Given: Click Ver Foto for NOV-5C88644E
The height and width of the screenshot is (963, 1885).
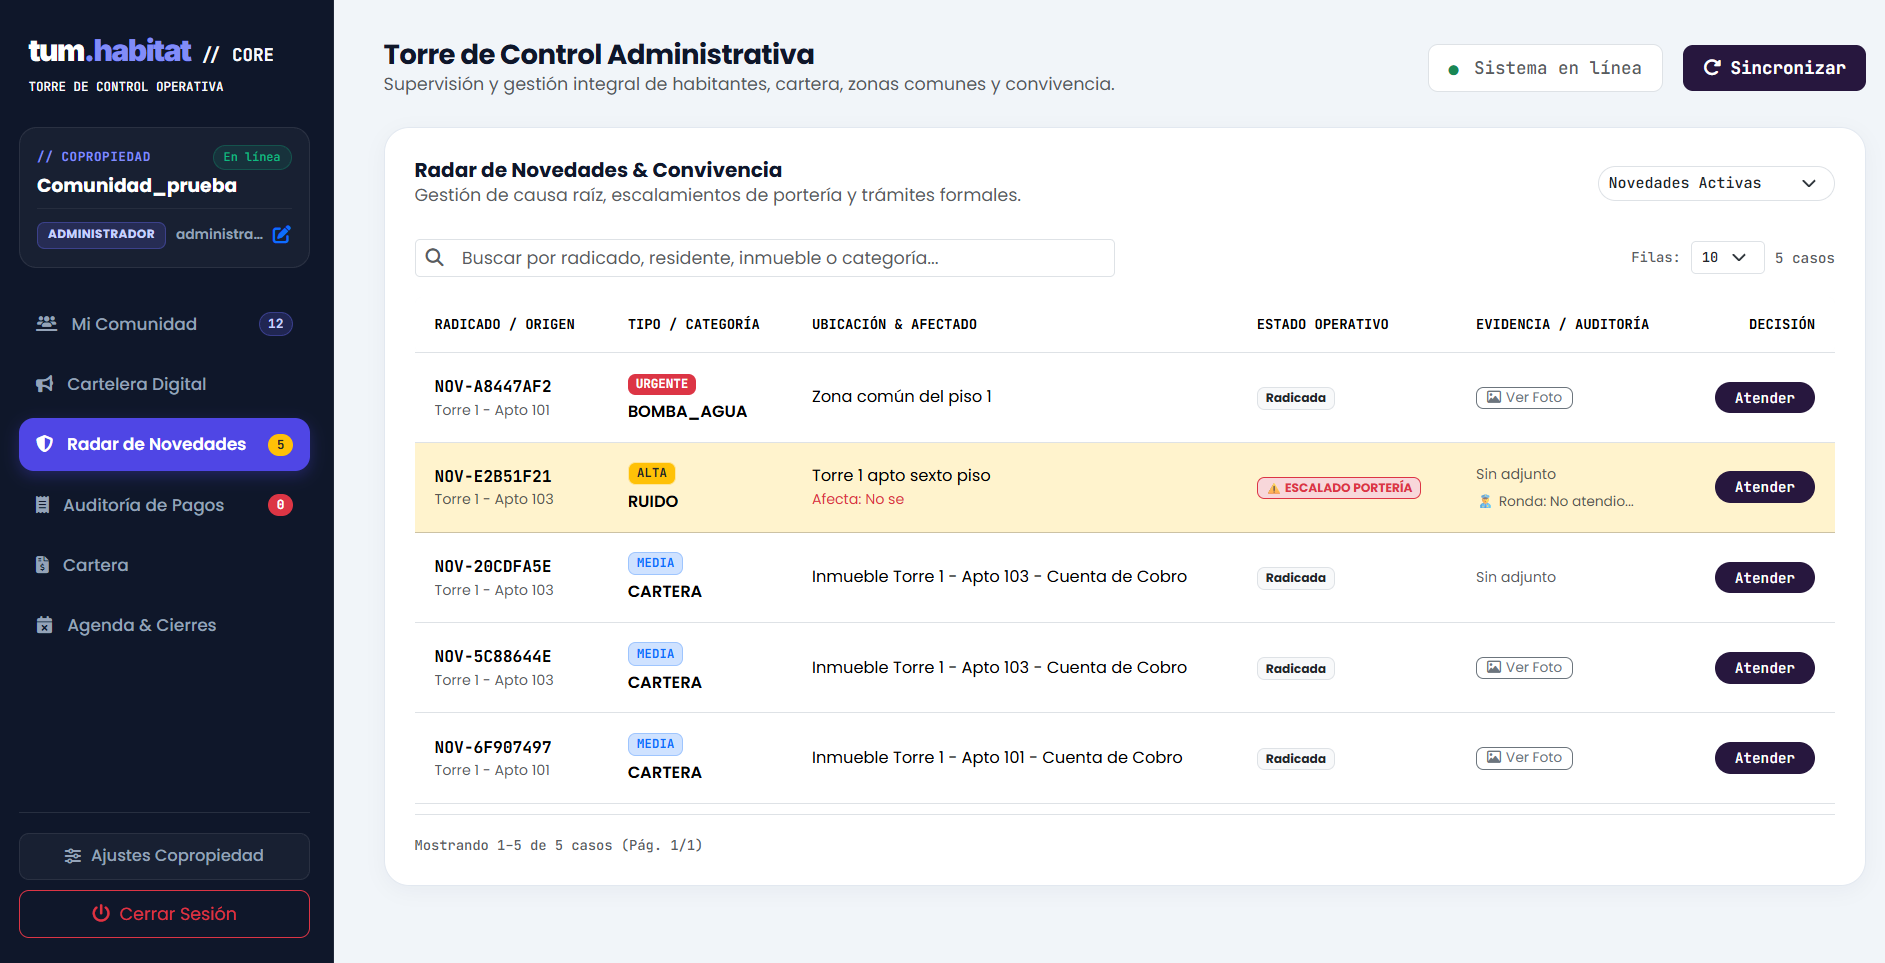Looking at the screenshot, I should click(1524, 667).
